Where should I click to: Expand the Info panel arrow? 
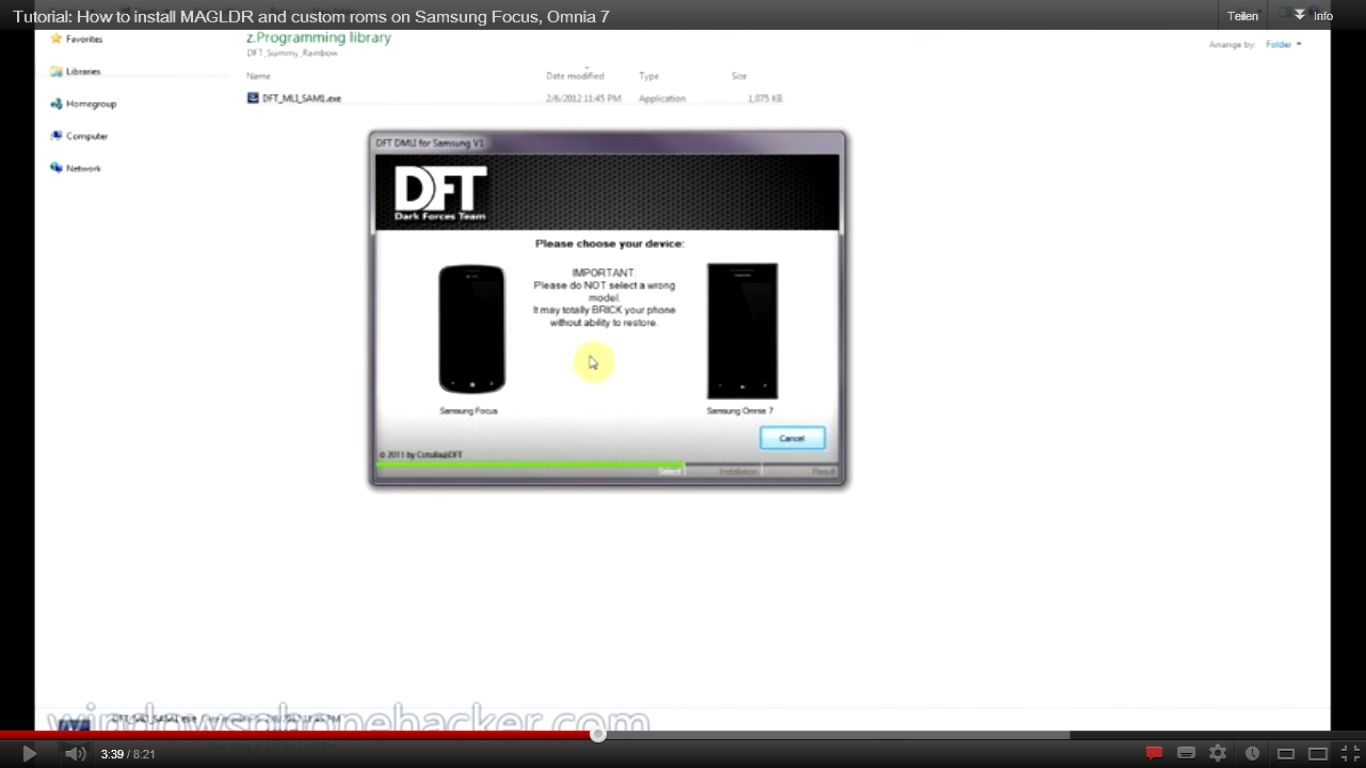pyautogui.click(x=1300, y=15)
